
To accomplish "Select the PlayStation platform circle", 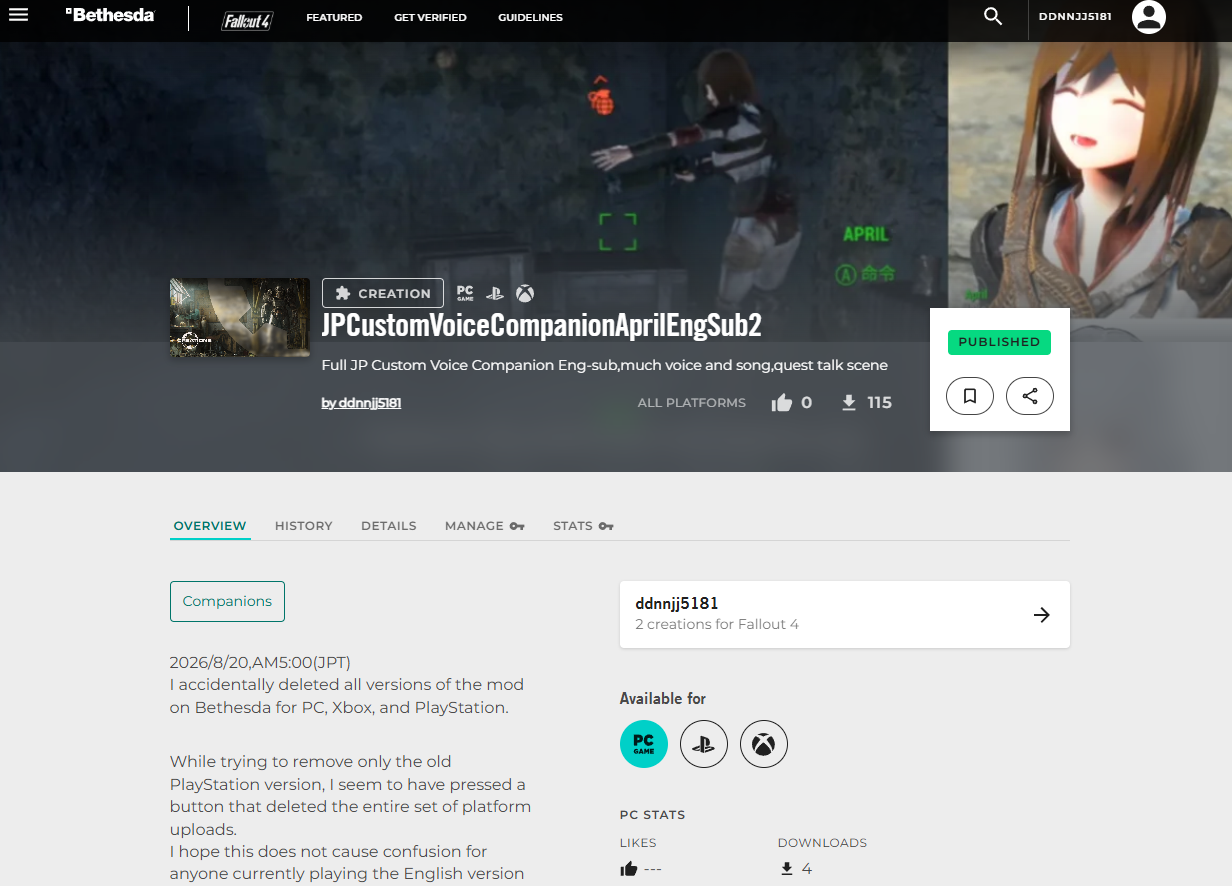I will (704, 744).
